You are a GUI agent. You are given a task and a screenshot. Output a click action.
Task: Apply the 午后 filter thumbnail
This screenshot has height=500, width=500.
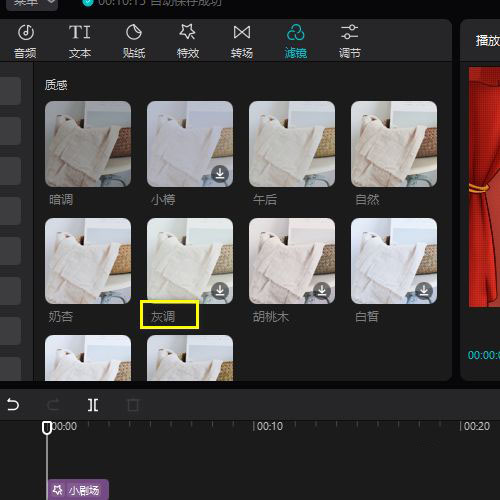click(292, 144)
